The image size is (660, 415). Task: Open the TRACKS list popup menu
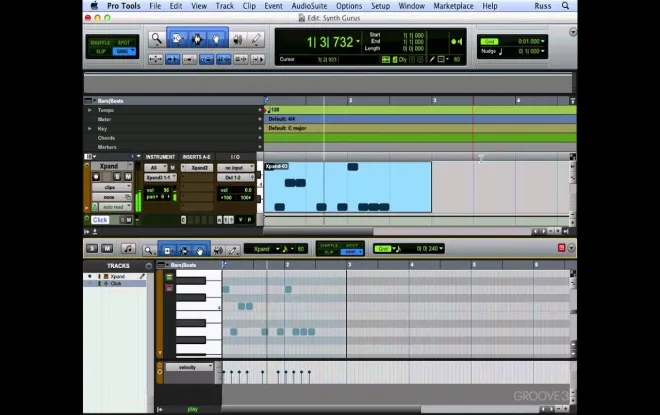pyautogui.click(x=149, y=266)
